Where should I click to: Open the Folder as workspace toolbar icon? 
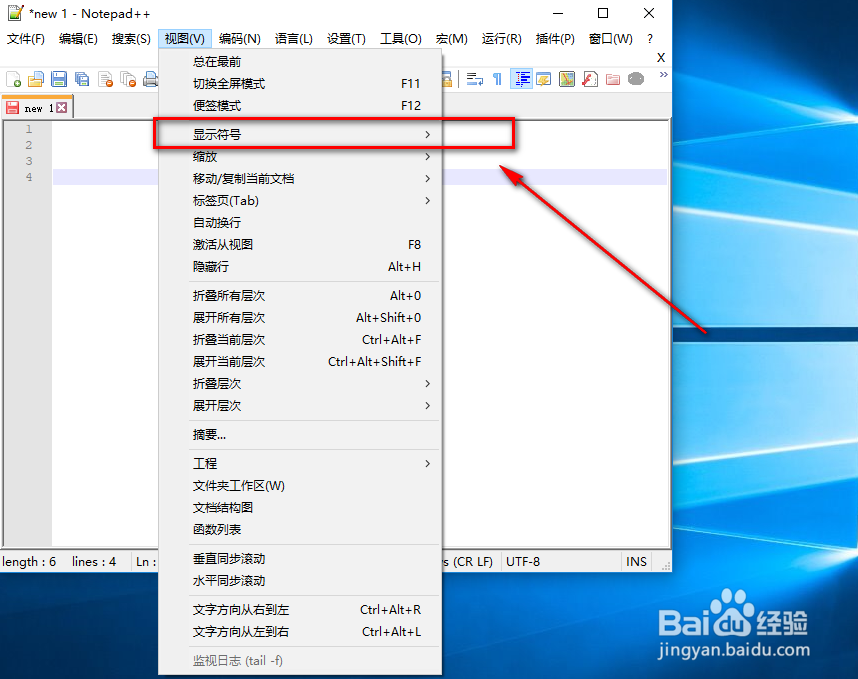tap(613, 79)
